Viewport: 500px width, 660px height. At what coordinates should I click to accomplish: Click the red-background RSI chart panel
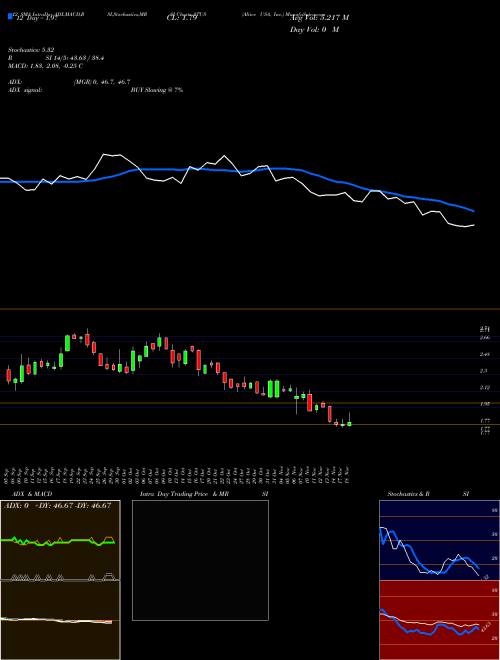pyautogui.click(x=439, y=620)
